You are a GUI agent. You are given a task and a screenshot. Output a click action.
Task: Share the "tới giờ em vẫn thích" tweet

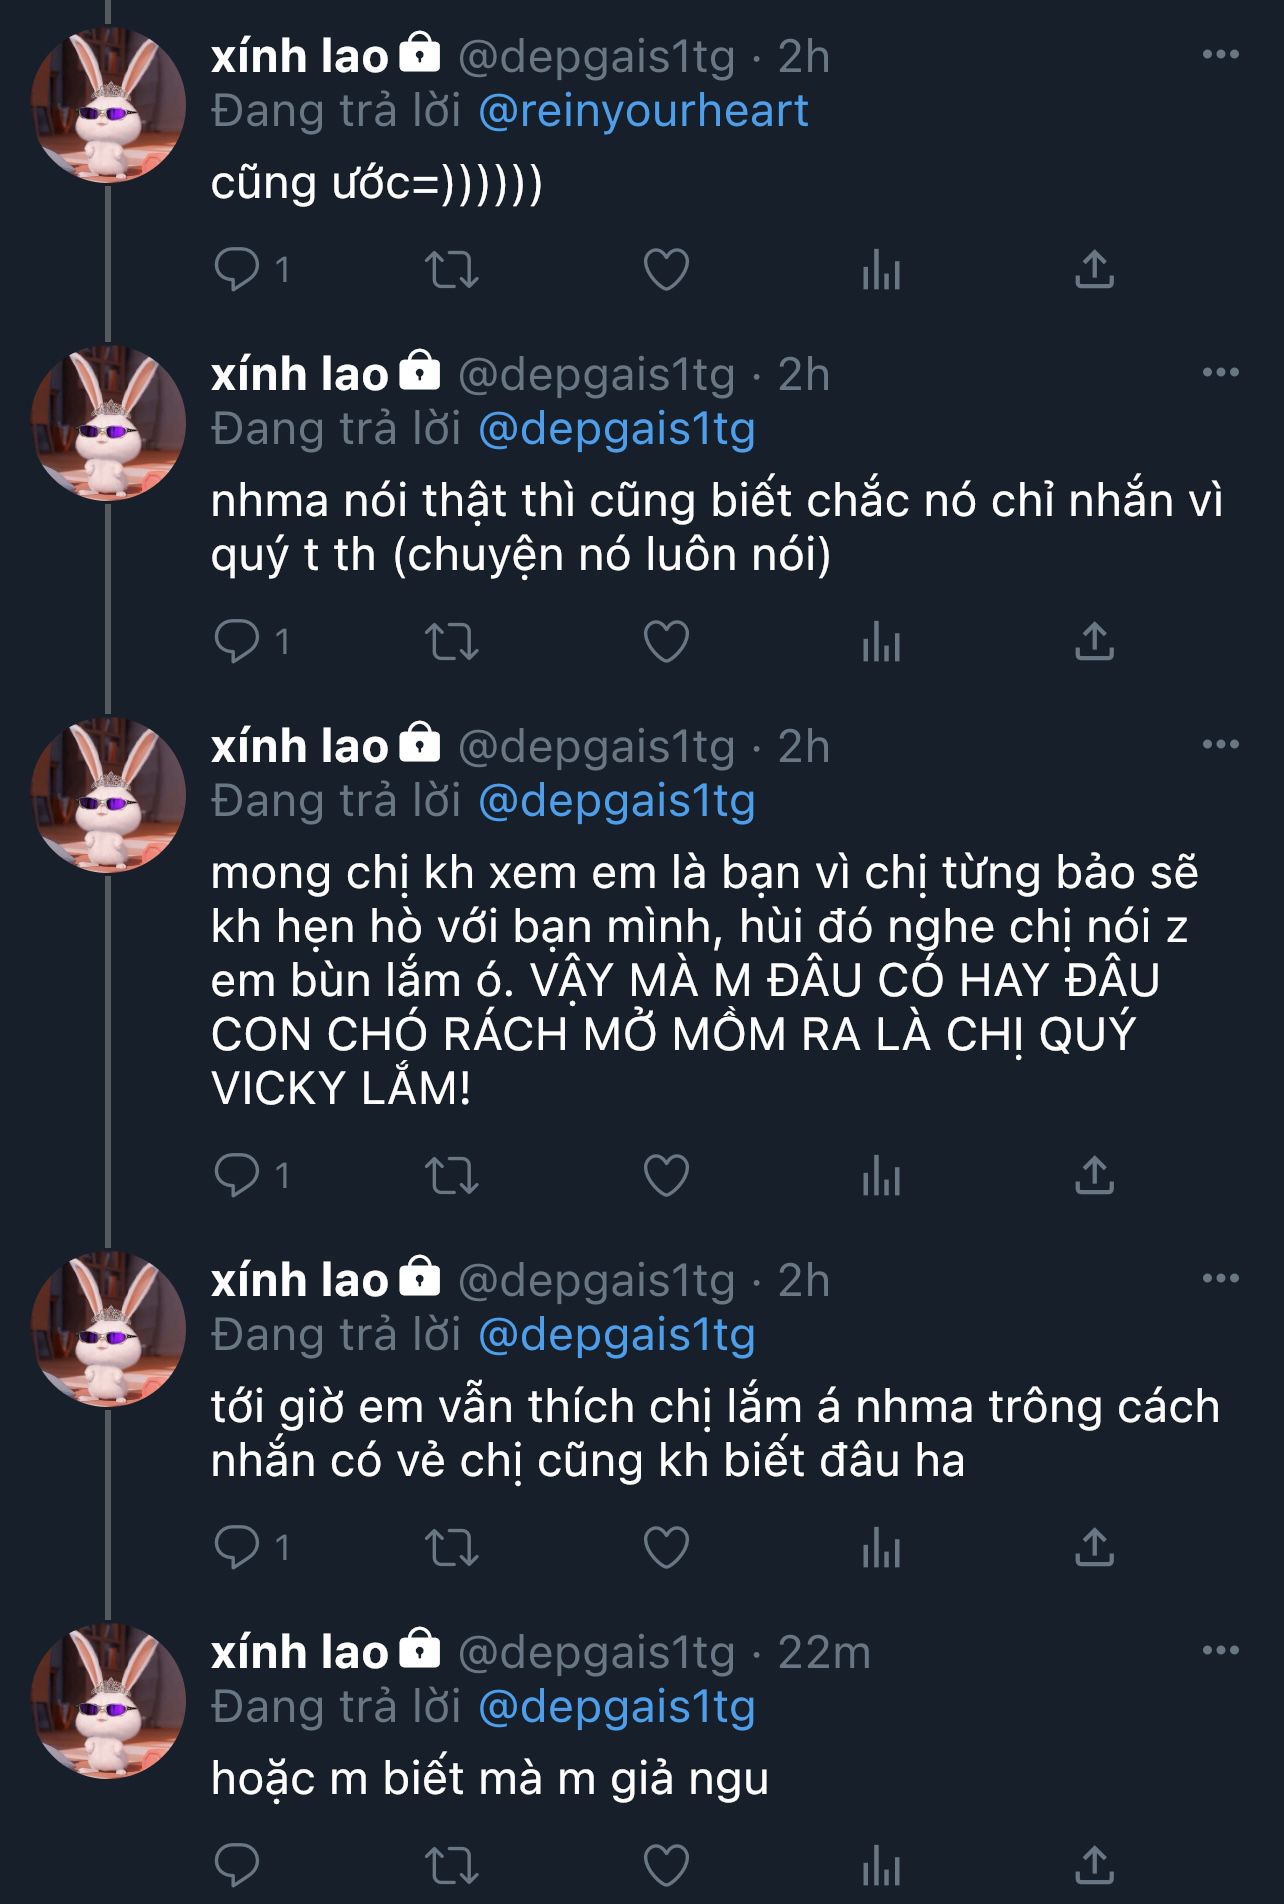1094,1547
